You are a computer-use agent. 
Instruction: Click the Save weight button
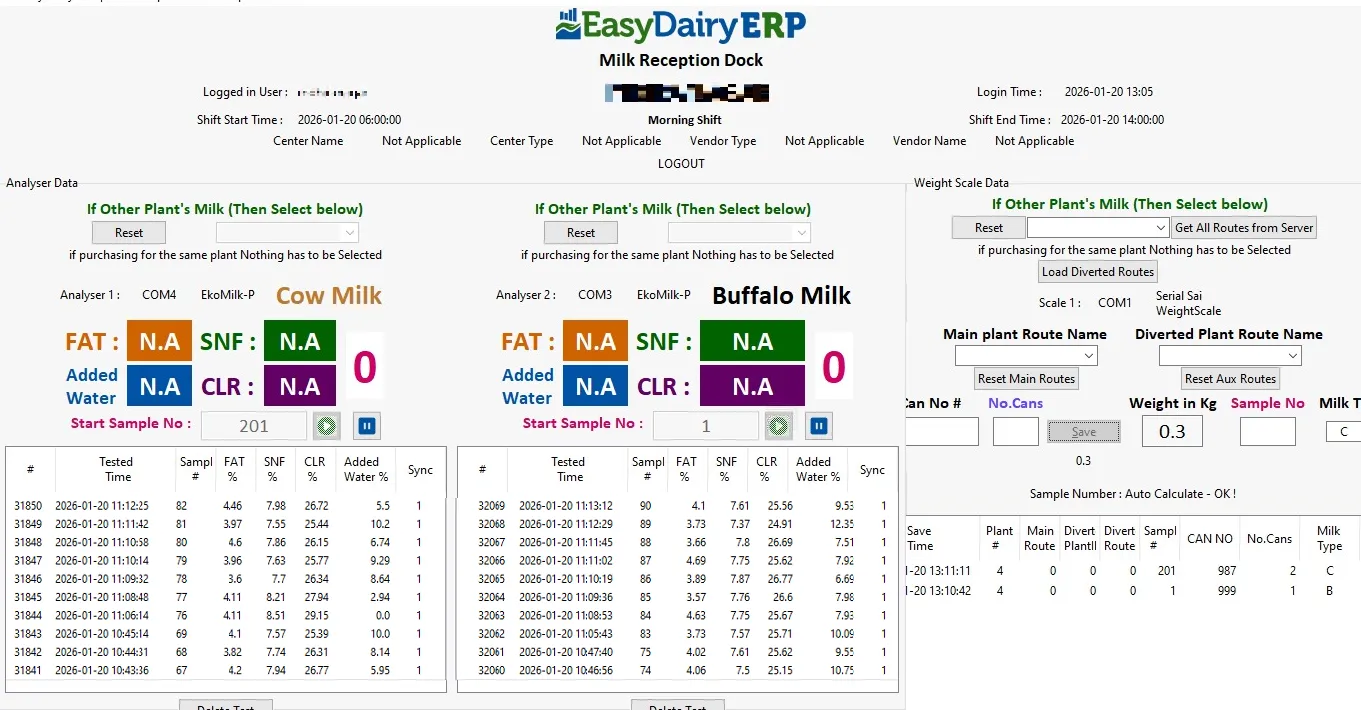coord(1084,431)
